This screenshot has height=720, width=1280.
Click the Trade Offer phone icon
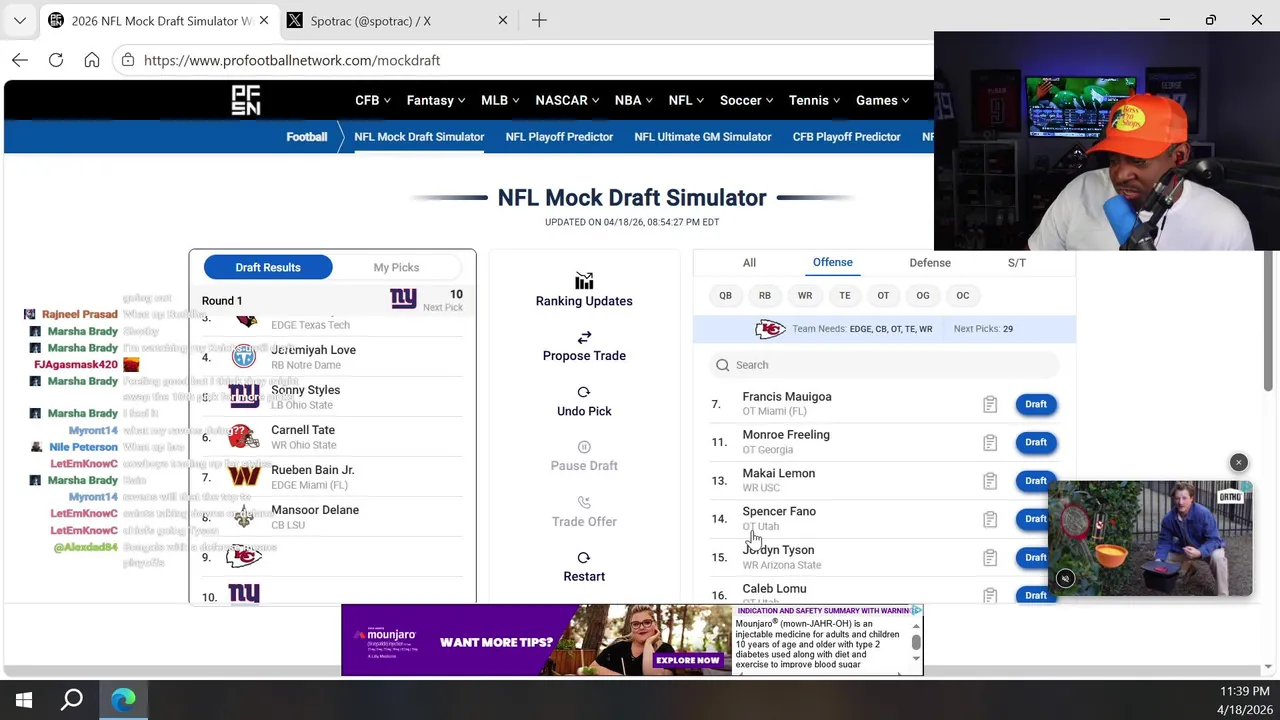pyautogui.click(x=584, y=502)
